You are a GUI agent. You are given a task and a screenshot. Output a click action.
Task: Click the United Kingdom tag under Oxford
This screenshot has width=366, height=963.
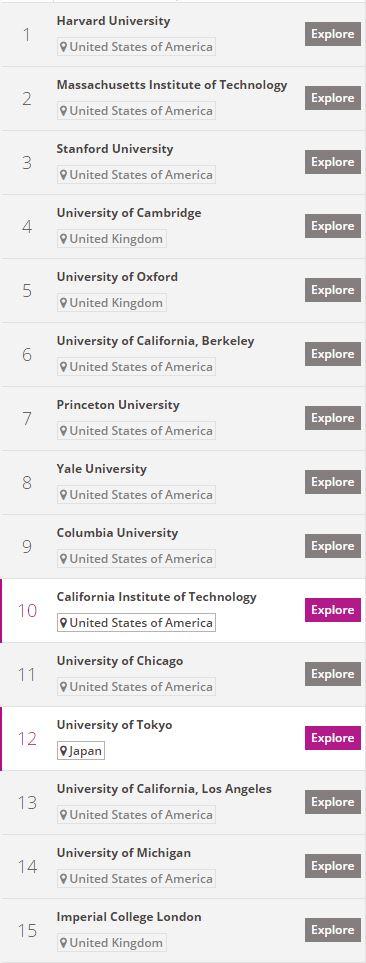click(112, 303)
